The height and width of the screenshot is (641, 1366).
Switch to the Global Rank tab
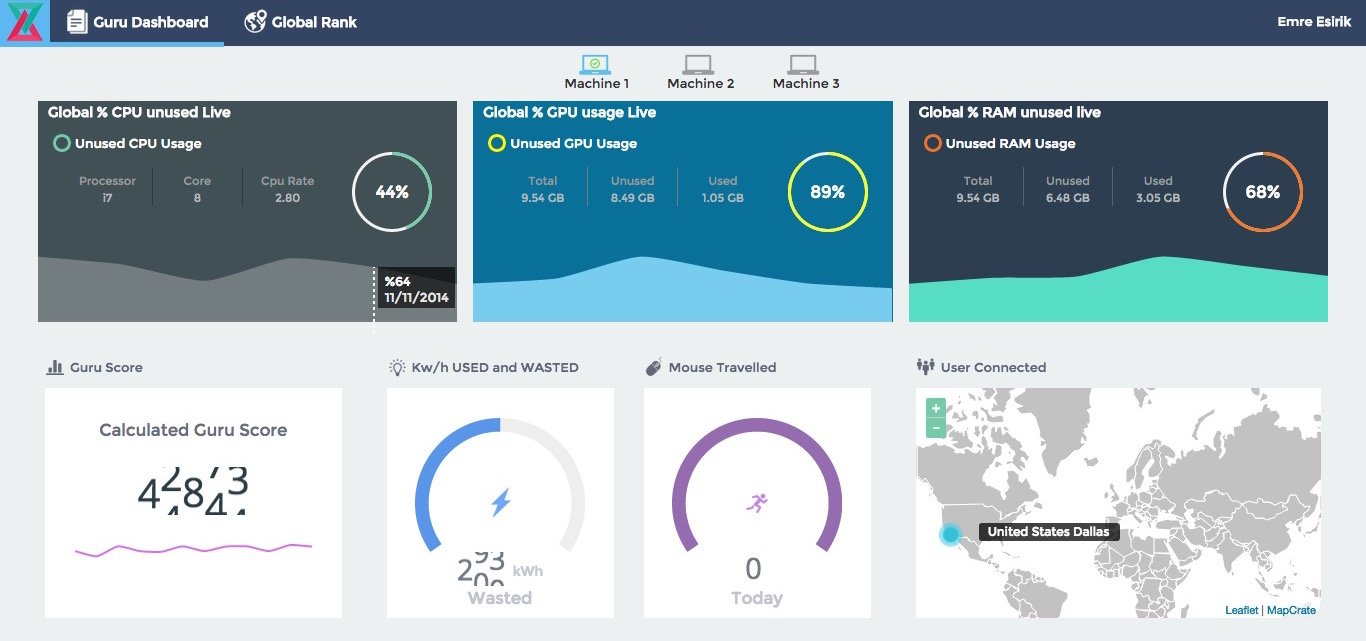(x=301, y=22)
